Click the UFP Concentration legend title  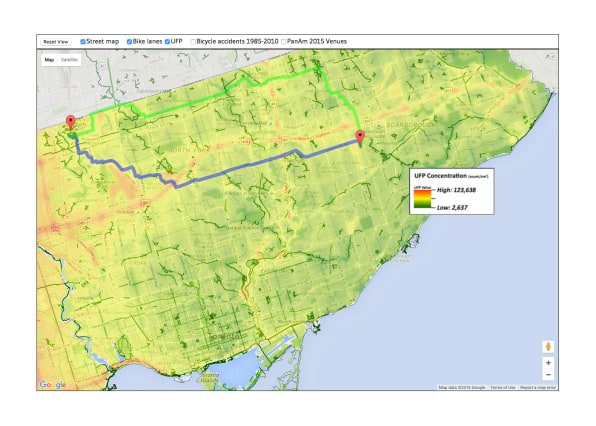tap(440, 176)
